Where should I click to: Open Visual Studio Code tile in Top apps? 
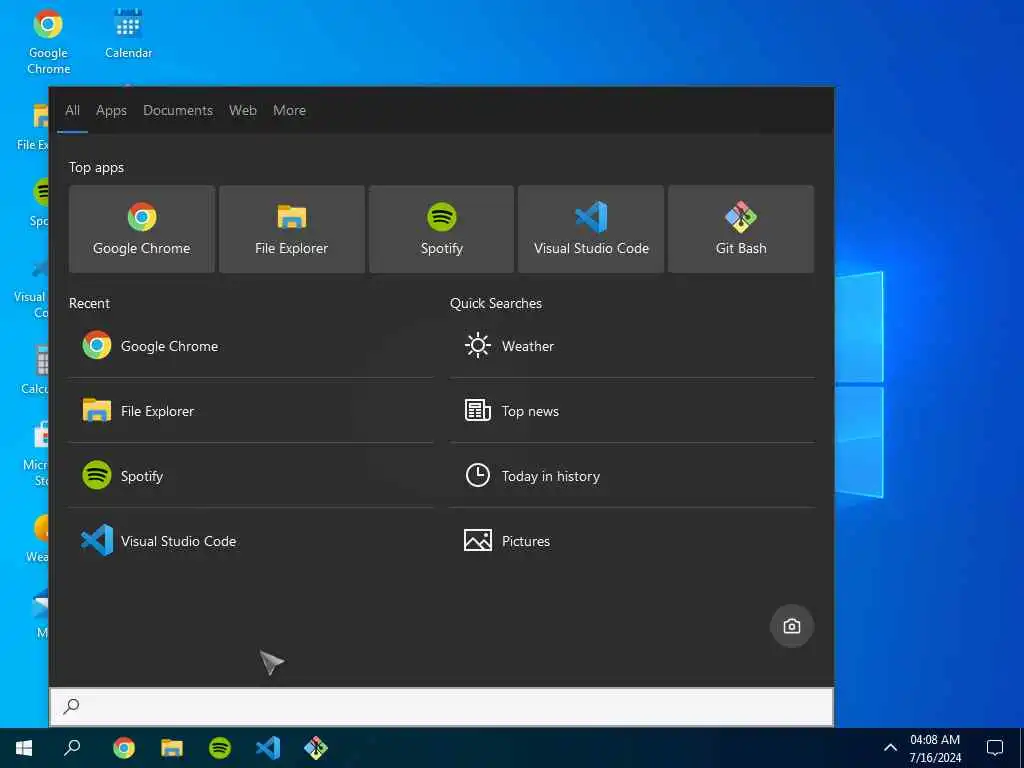(x=591, y=229)
